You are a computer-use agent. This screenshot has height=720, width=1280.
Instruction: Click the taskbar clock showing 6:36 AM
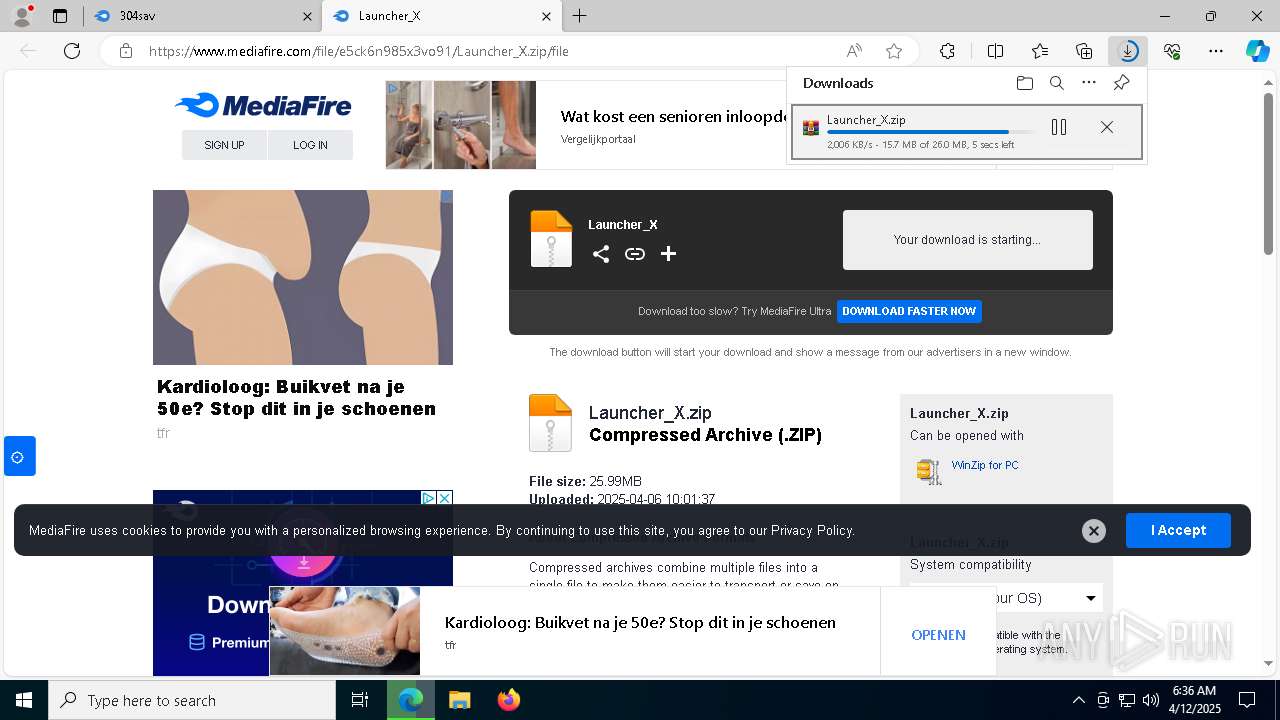pos(1194,700)
